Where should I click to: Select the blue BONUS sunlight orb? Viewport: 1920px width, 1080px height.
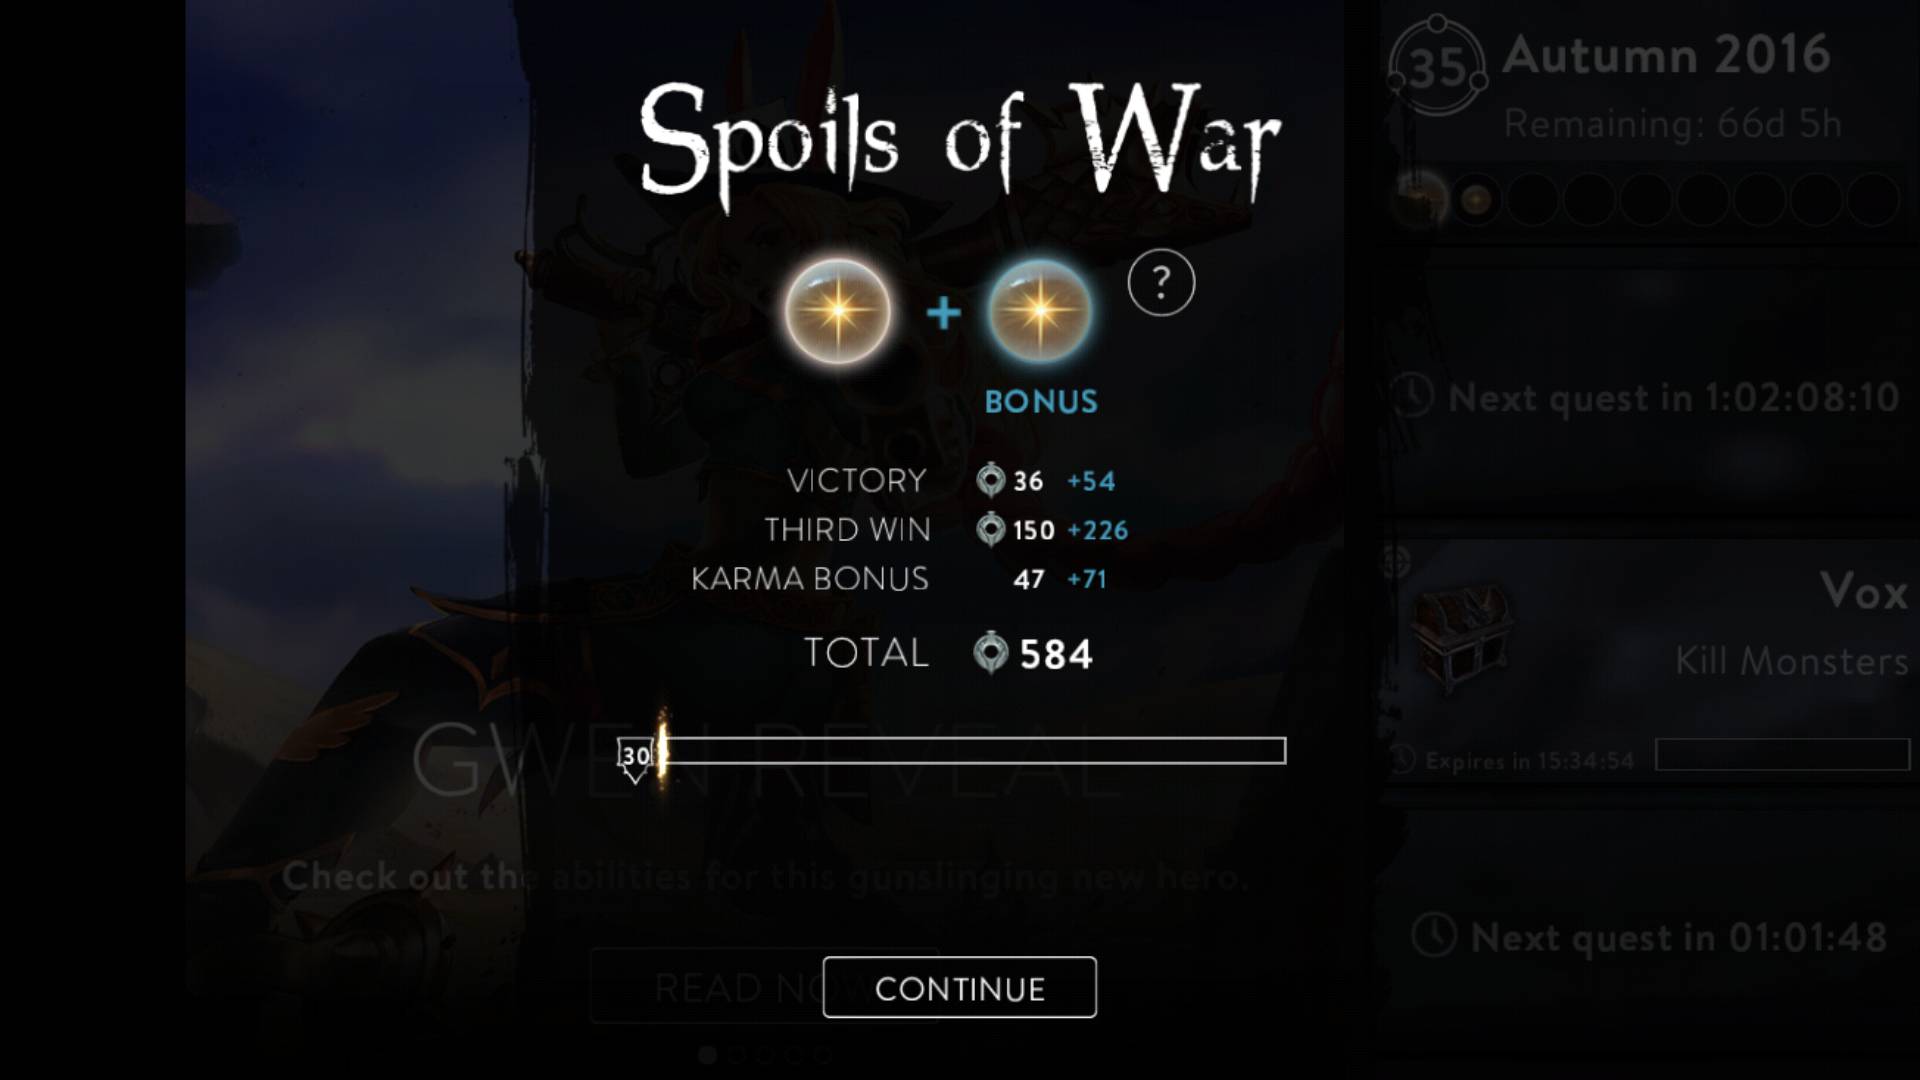1040,311
